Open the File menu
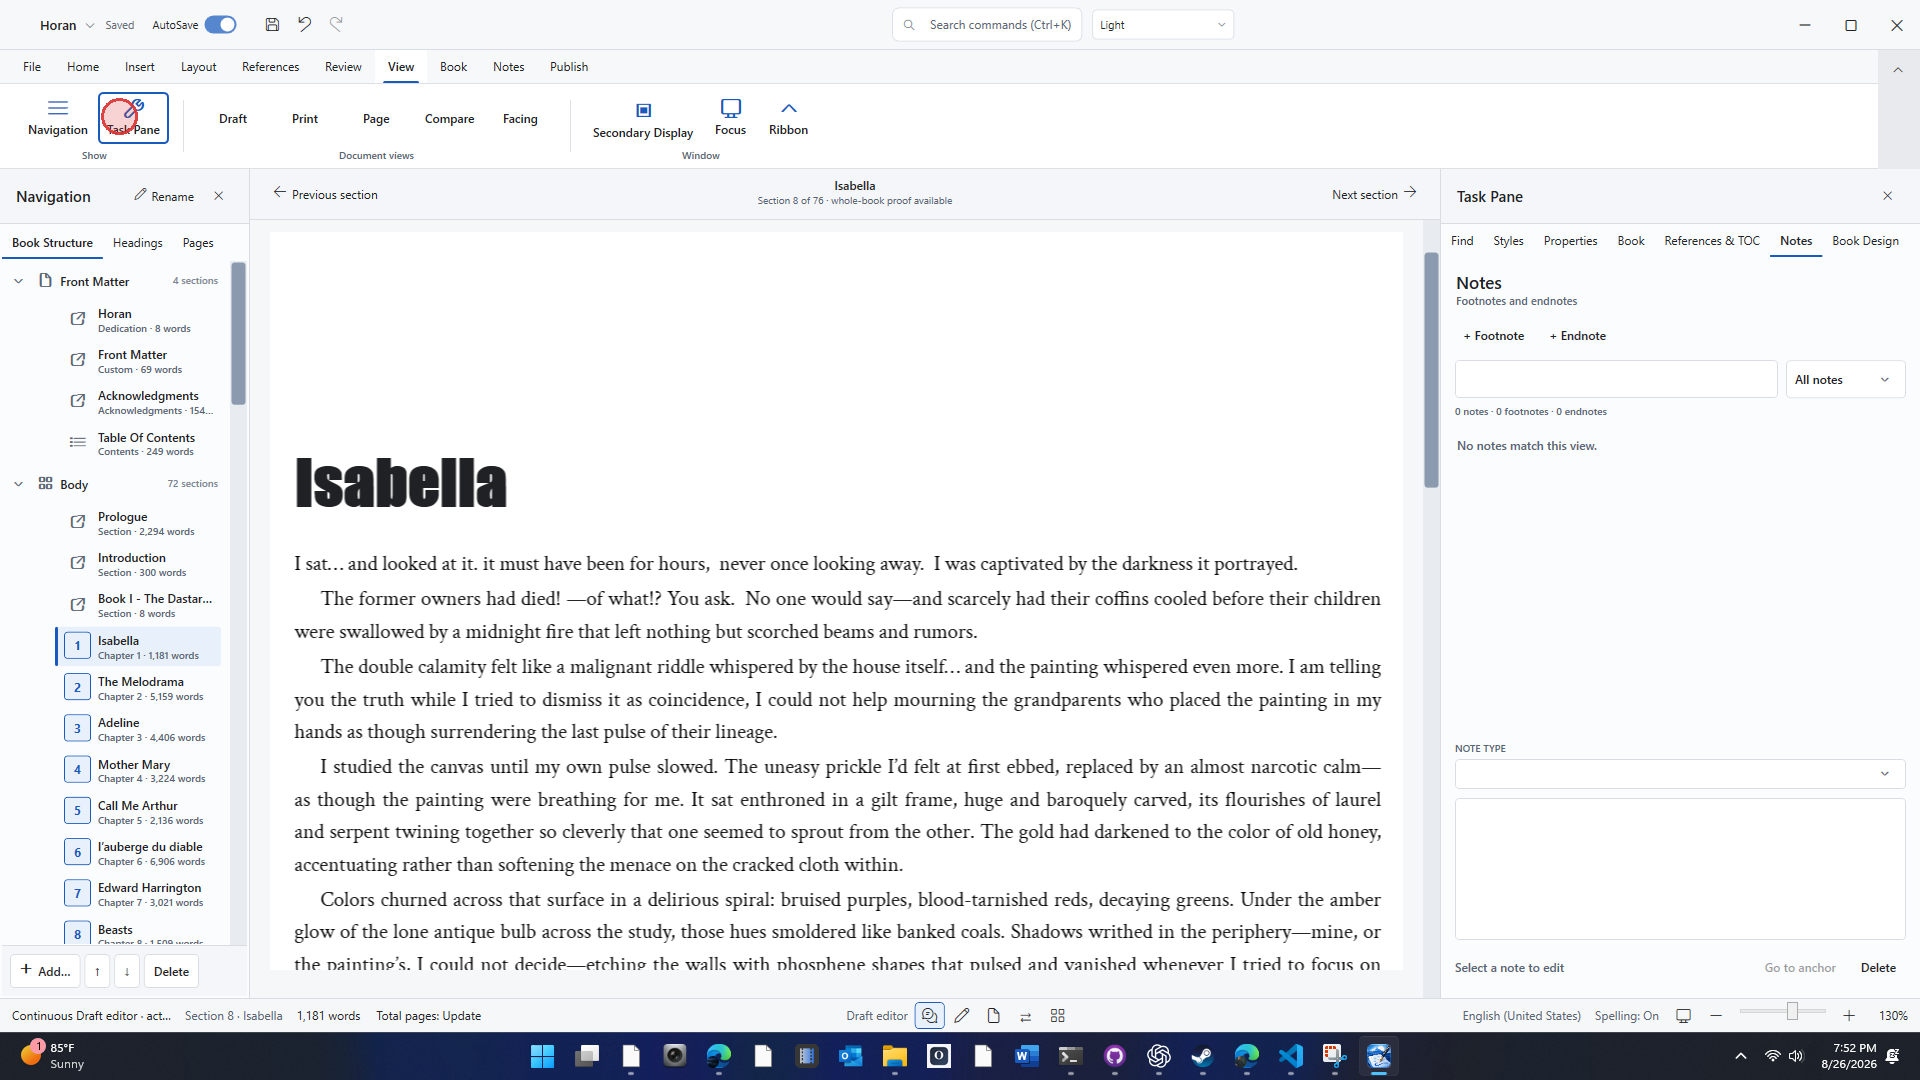Viewport: 1920px width, 1080px height. pos(32,67)
